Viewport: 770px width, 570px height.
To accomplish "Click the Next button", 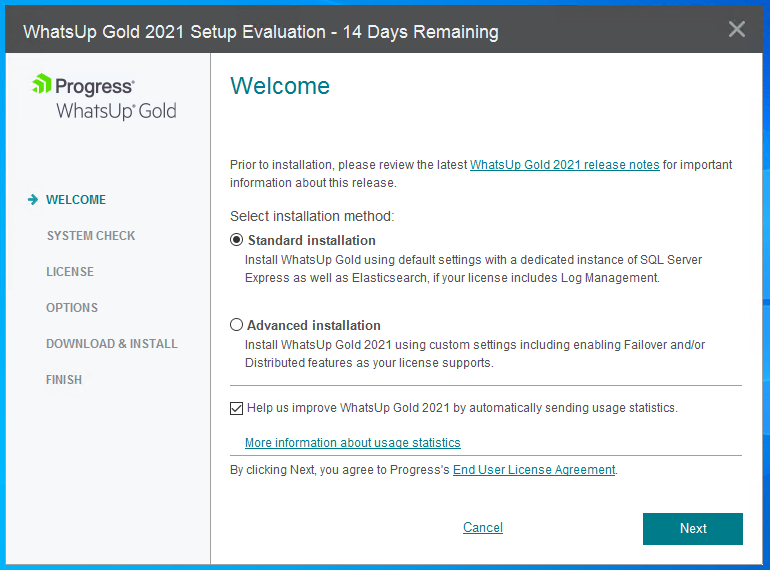I will click(692, 529).
